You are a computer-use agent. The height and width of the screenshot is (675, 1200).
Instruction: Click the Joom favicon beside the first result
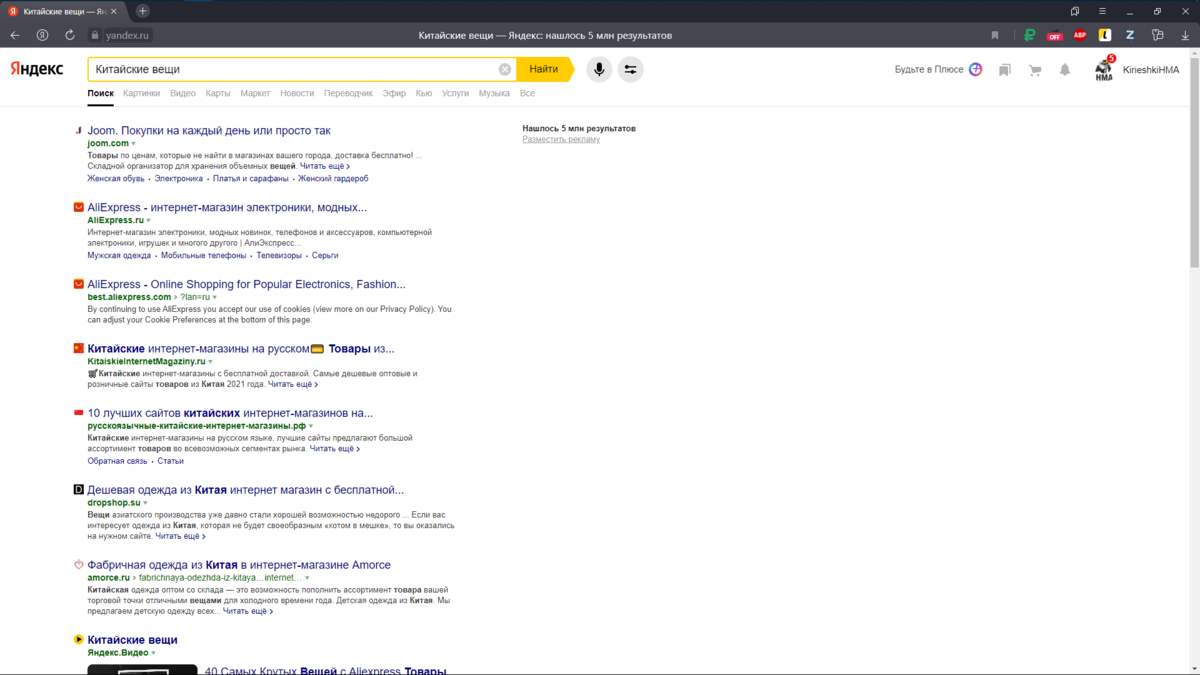[x=78, y=130]
